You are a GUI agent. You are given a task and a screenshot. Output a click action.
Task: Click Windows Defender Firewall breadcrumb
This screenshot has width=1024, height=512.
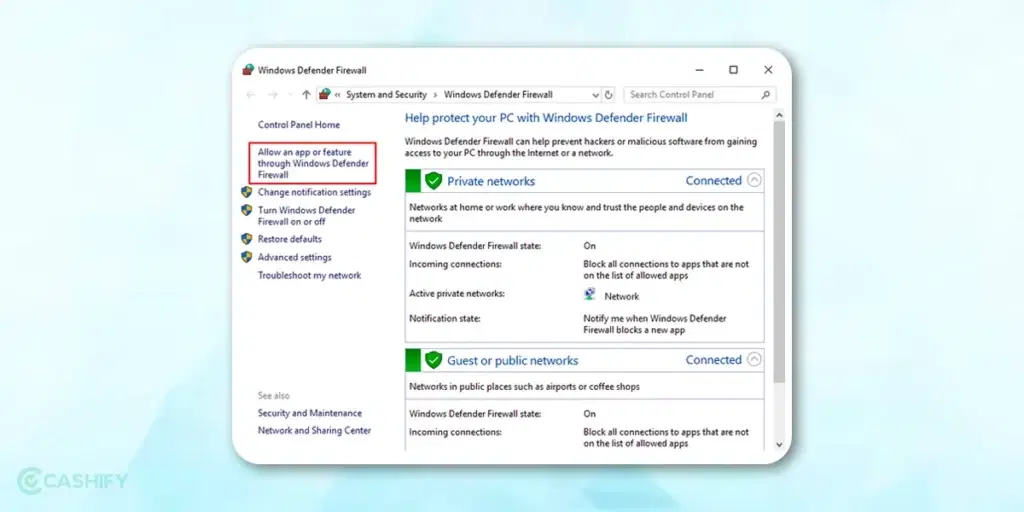click(498, 95)
